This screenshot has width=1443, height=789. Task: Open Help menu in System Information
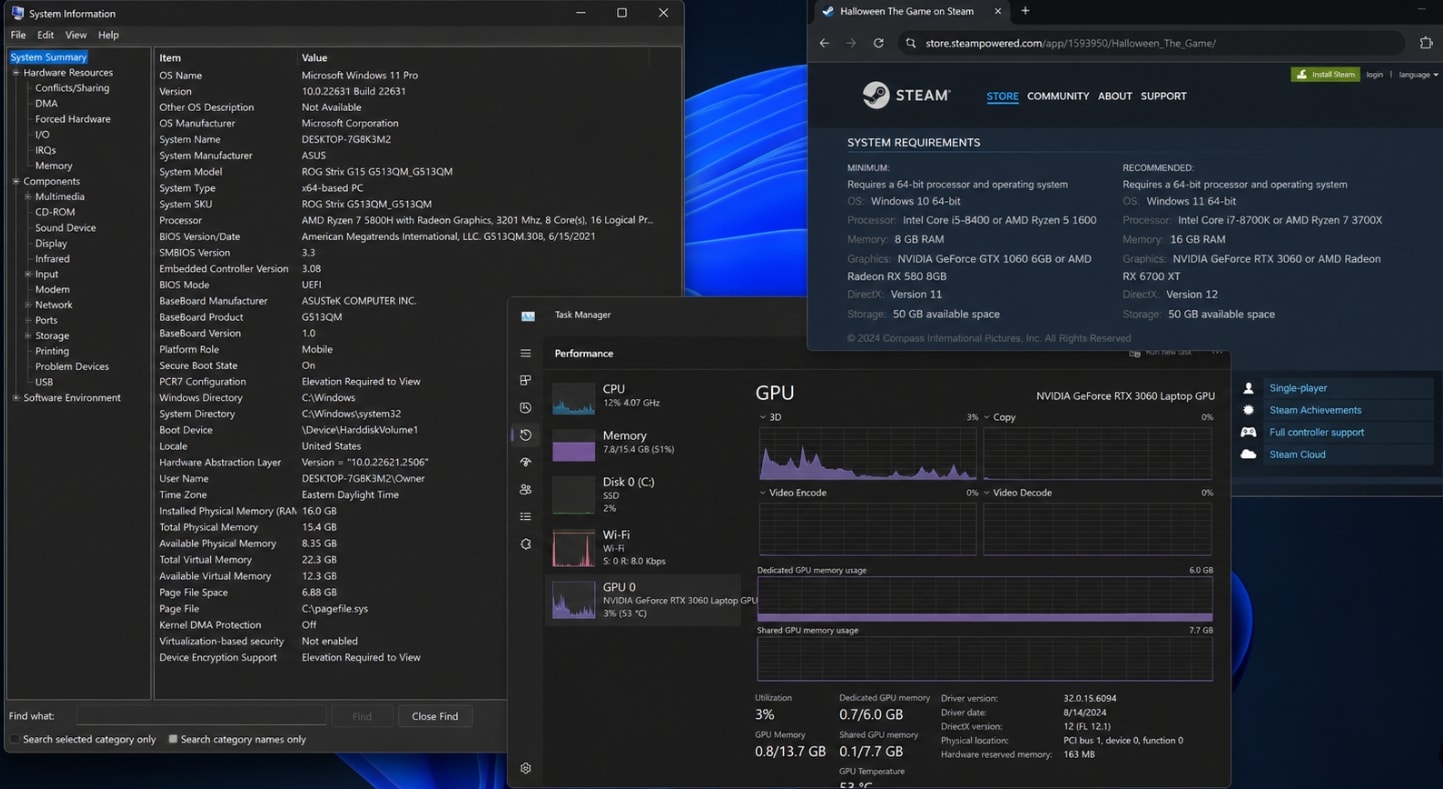pos(108,35)
